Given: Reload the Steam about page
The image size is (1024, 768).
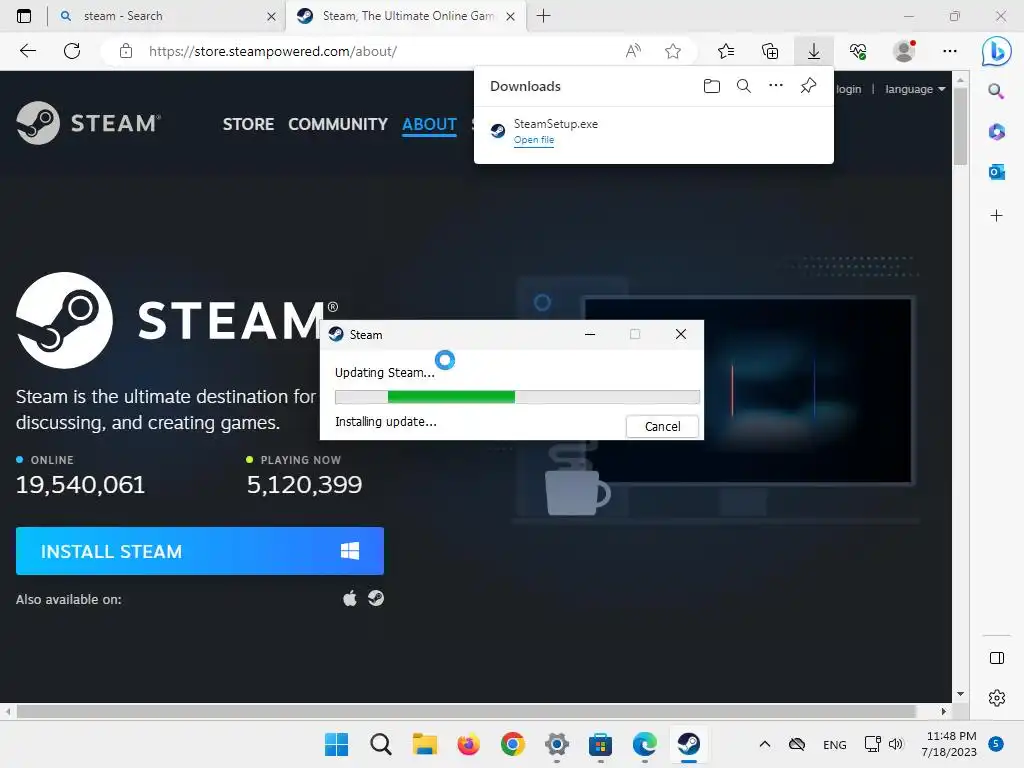Looking at the screenshot, I should [72, 51].
